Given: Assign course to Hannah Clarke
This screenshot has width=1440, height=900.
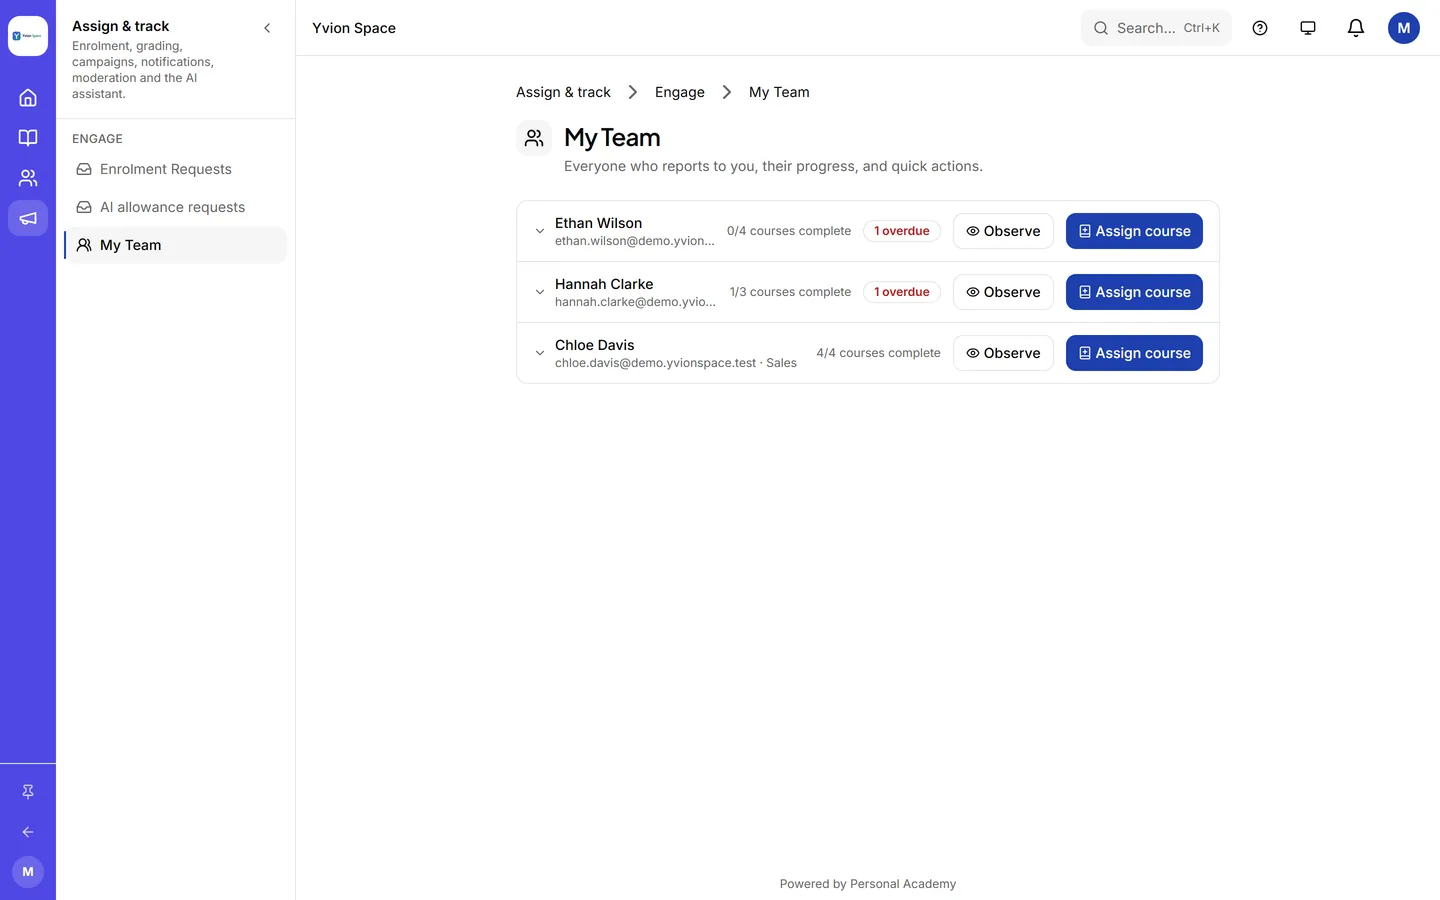Looking at the screenshot, I should pos(1134,292).
